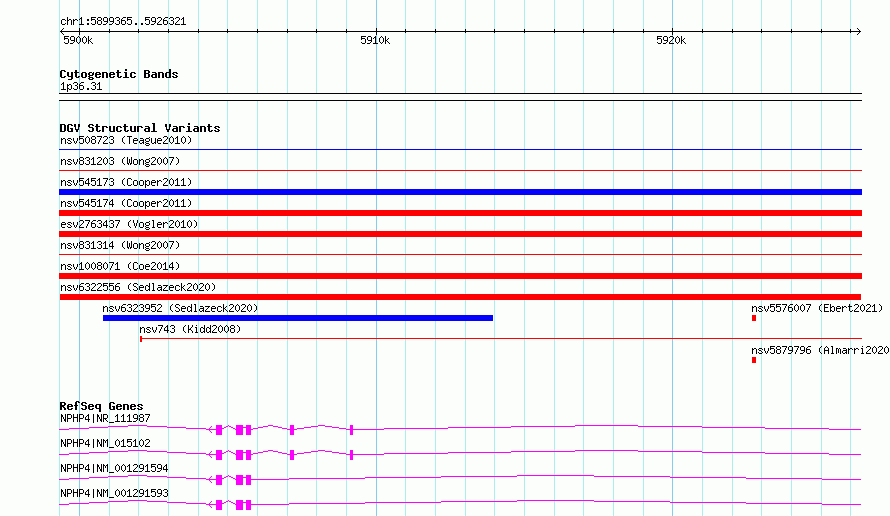
Task: Click the red nsv1008071 variant bar
Action: pos(460,276)
